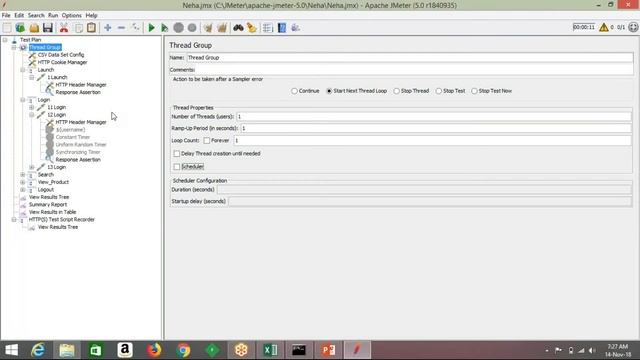640x360 pixels.
Task: Select CSV Data Set Config in tree
Action: (x=61, y=55)
